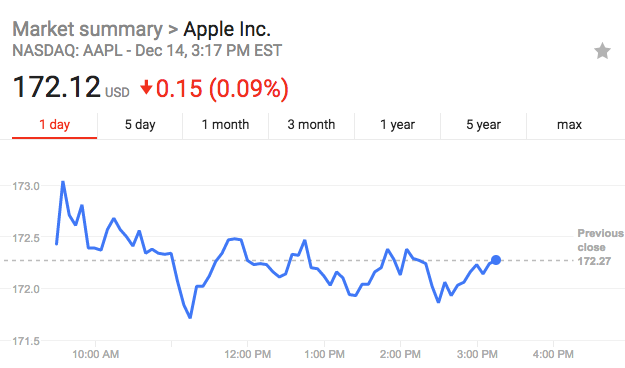Open the 1 month chart range
625x368 pixels.
[x=226, y=125]
